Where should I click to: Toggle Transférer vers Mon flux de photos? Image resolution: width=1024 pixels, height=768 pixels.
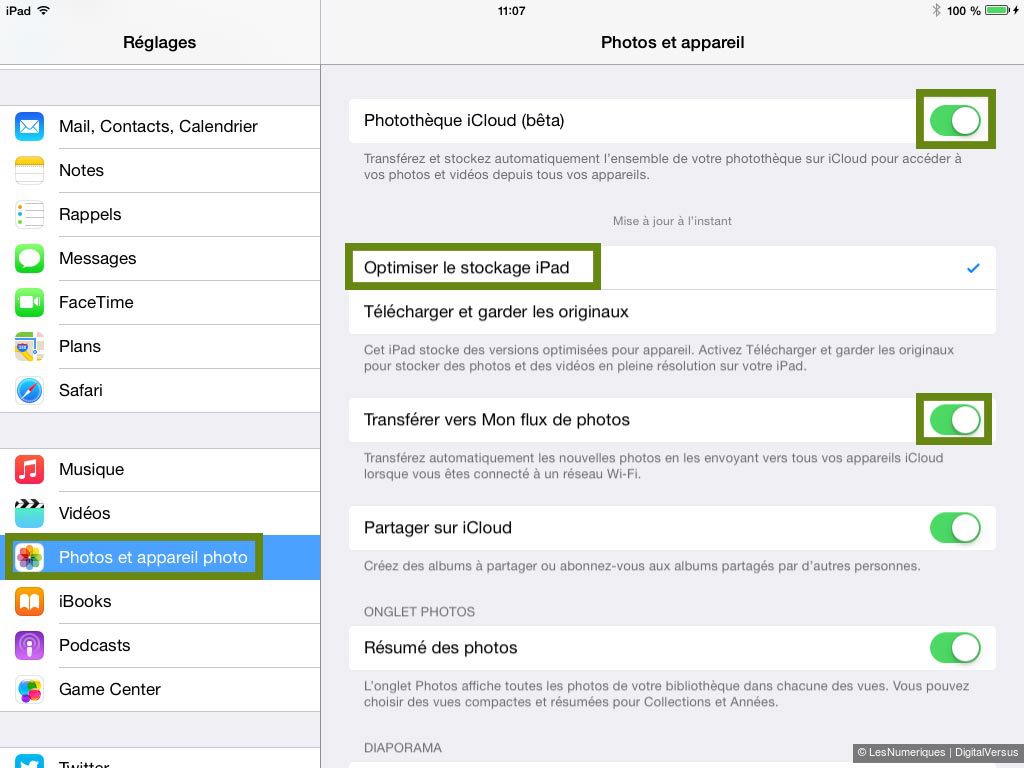coord(955,420)
